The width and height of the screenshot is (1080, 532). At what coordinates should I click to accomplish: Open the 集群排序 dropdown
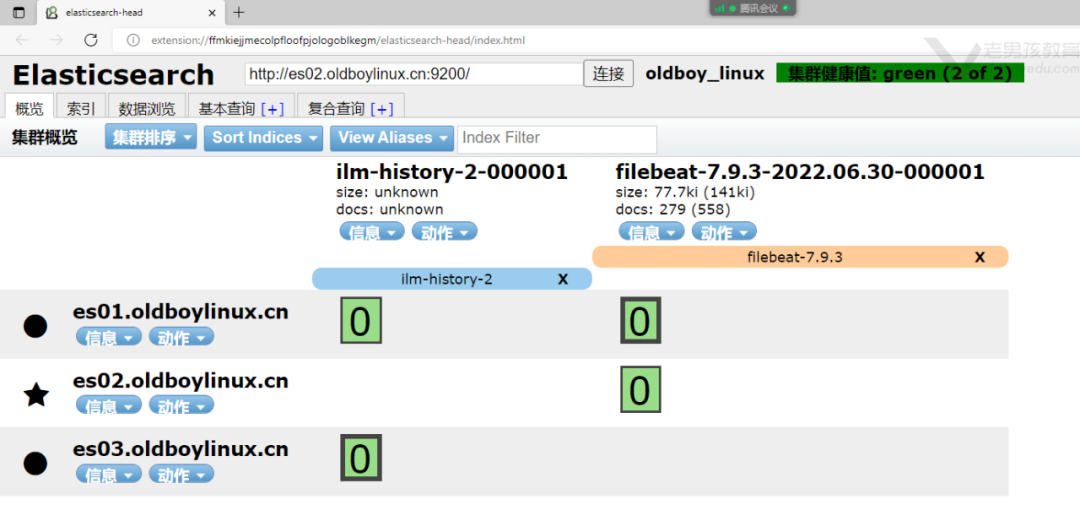151,138
